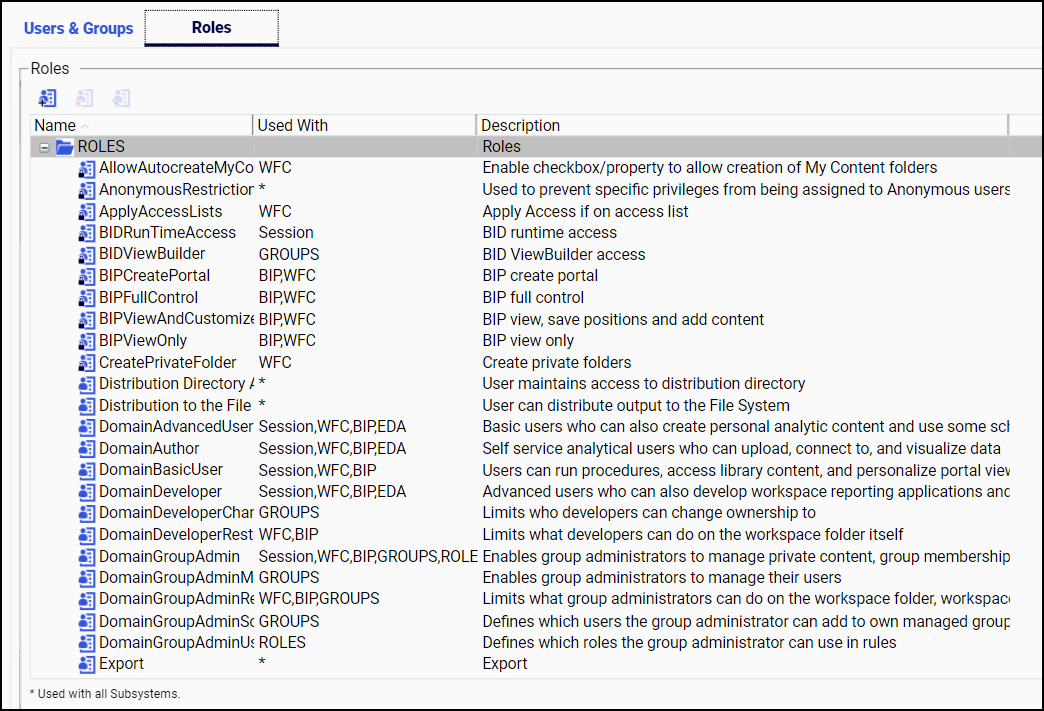Click the BIPViewOnly role icon
This screenshot has height=711, width=1044.
click(x=86, y=340)
